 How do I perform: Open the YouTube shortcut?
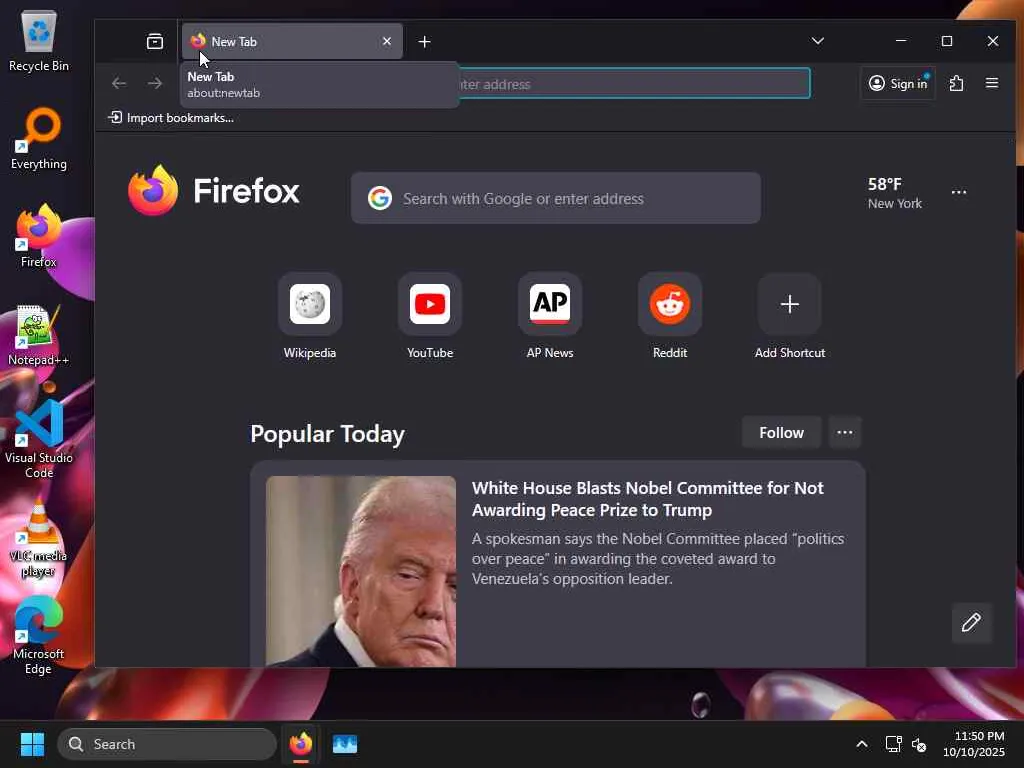[x=430, y=316]
